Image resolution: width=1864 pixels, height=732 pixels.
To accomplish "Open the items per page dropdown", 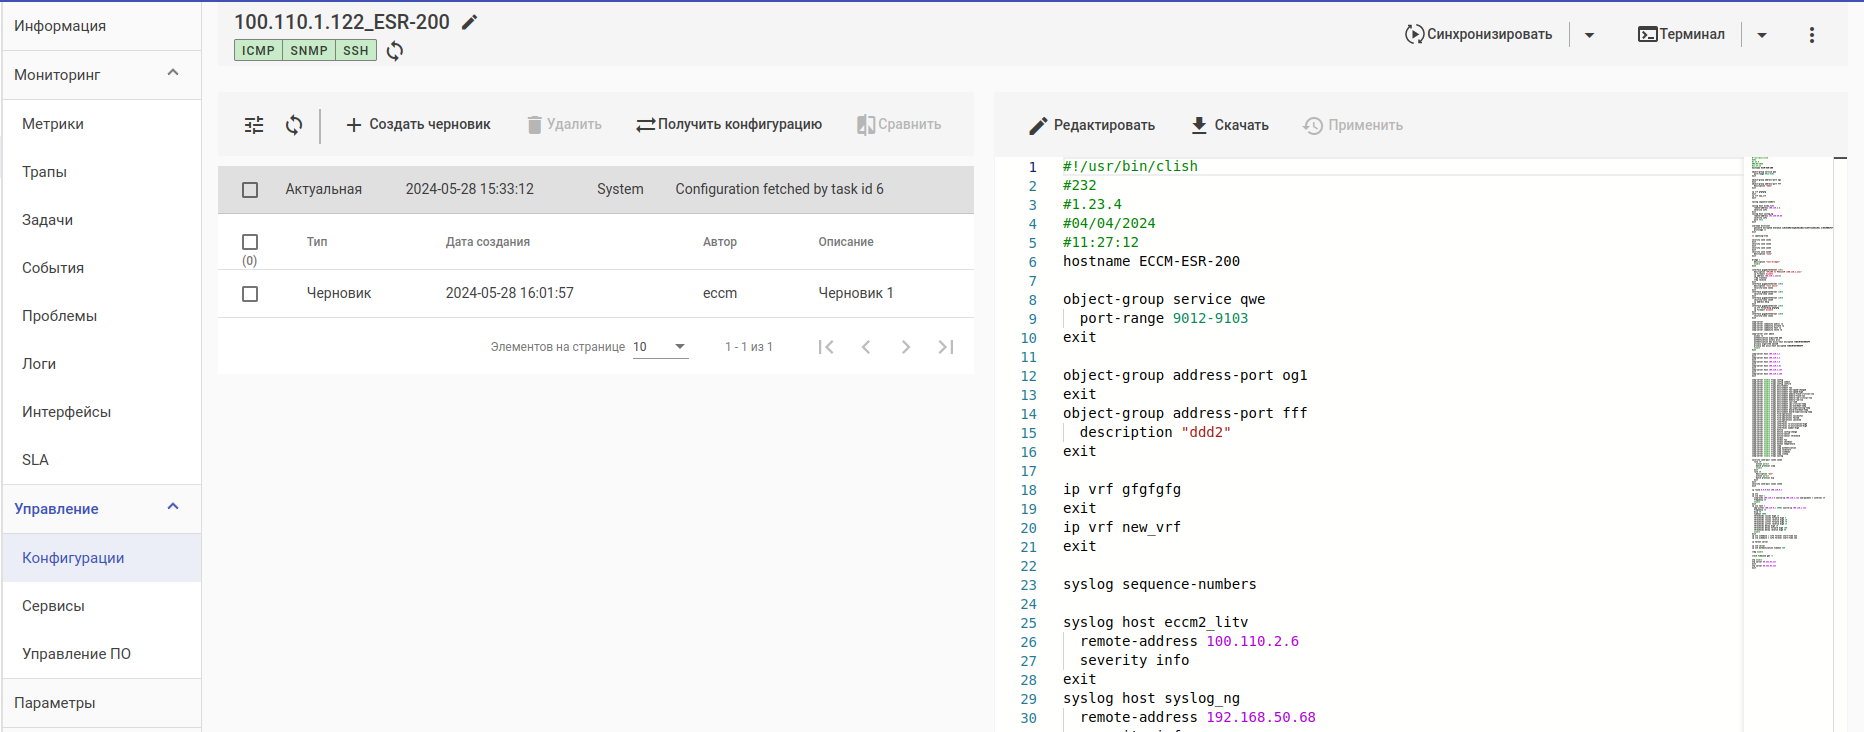I will coord(660,347).
